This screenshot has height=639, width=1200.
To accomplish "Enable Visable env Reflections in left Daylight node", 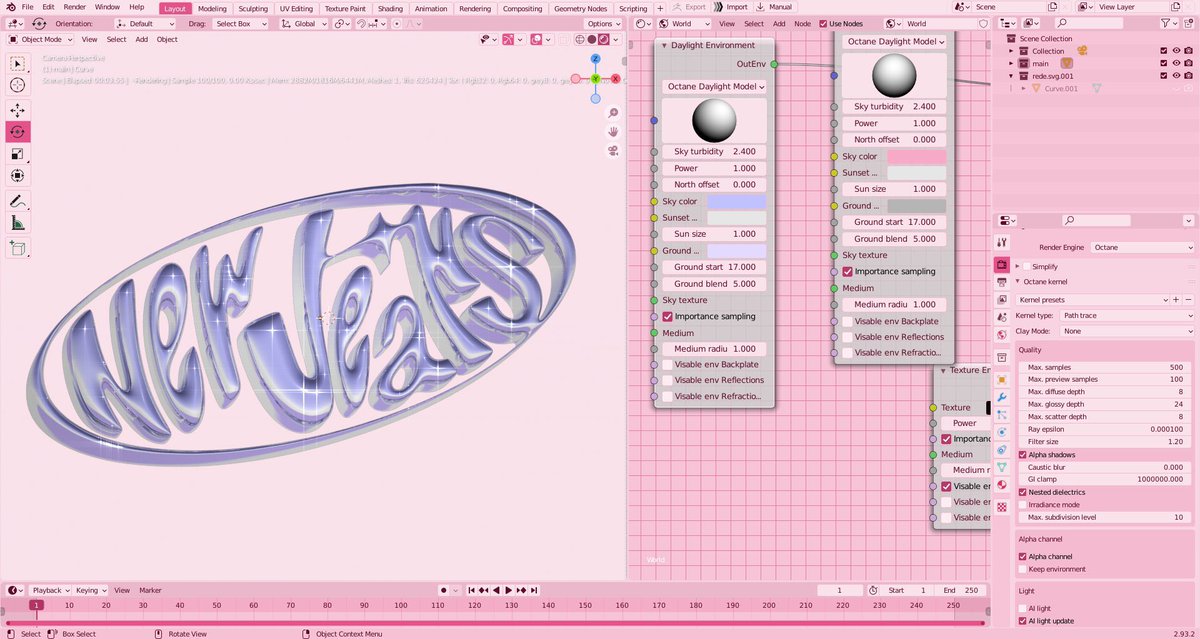I will click(667, 380).
